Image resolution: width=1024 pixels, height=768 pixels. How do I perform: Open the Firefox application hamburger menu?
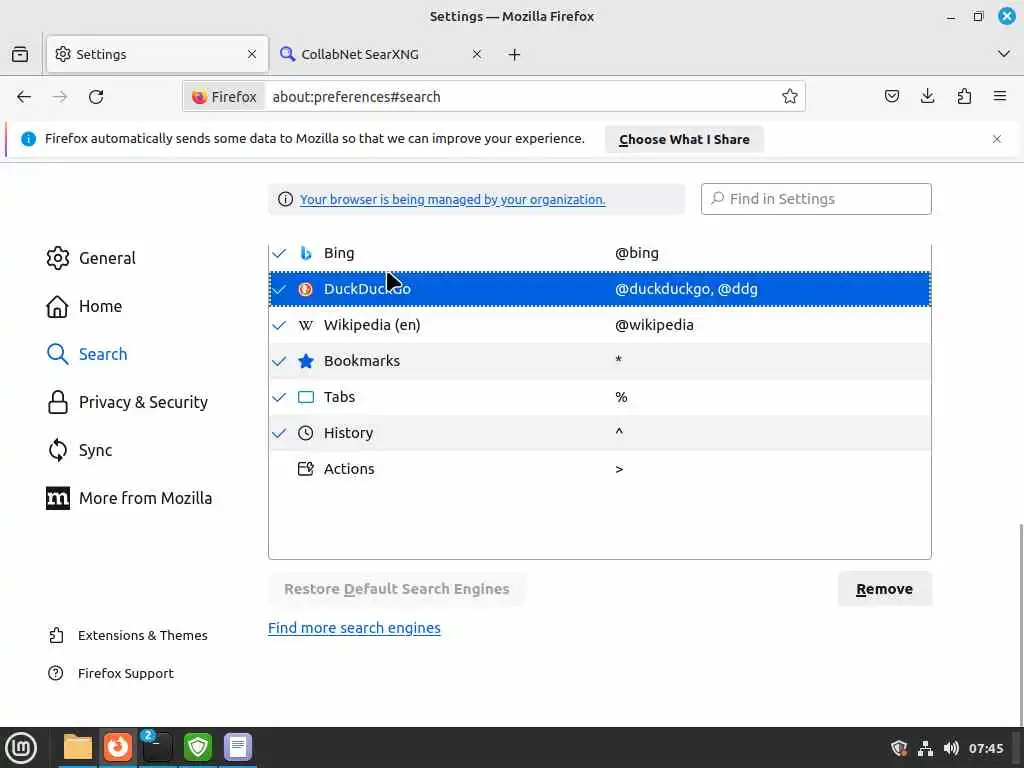pyautogui.click(x=1000, y=97)
